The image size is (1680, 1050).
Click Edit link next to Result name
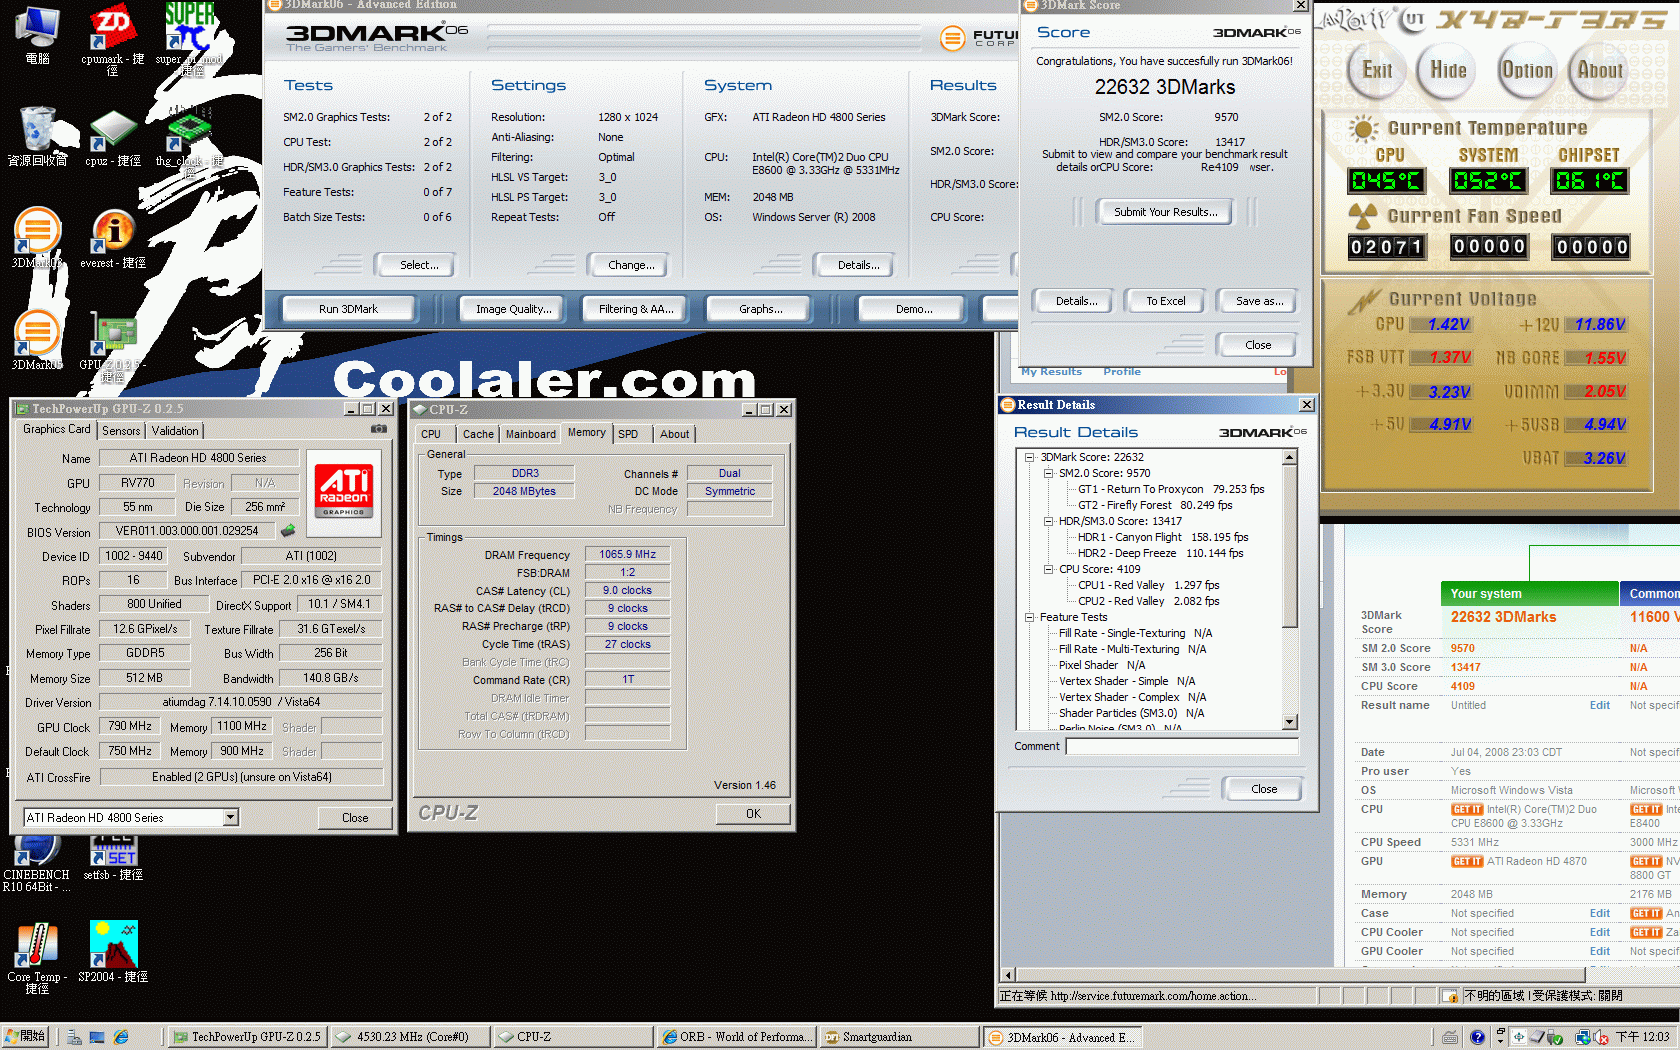[1600, 706]
